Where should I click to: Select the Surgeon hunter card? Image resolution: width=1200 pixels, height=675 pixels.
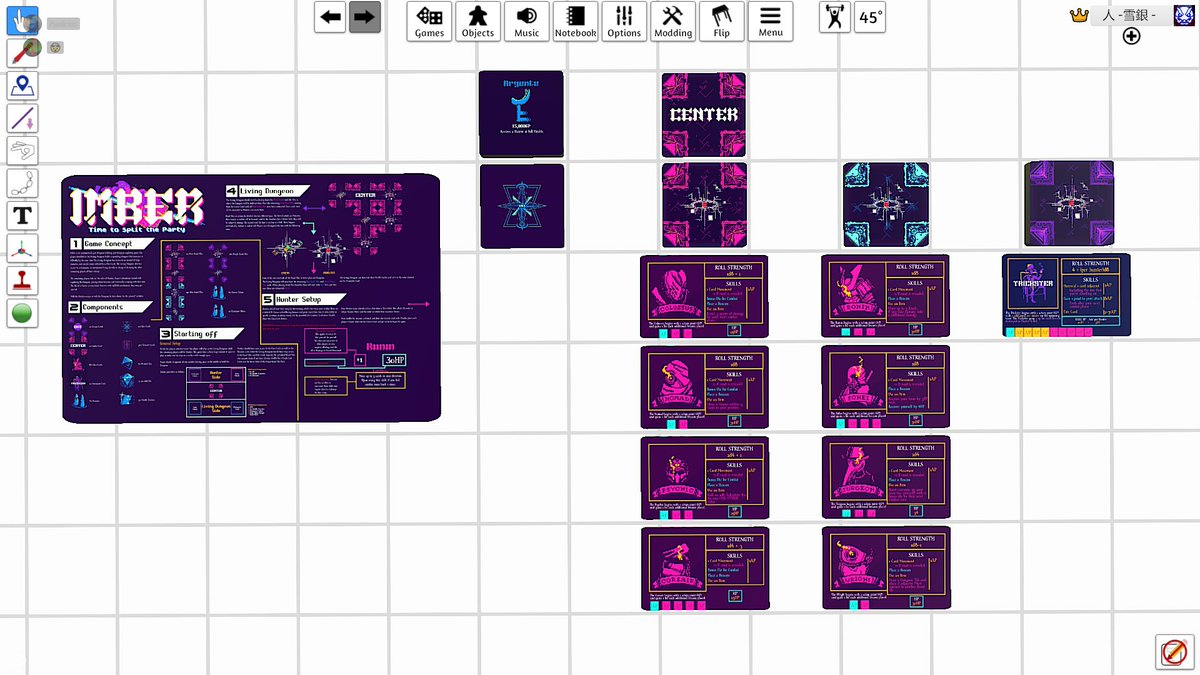coord(886,478)
